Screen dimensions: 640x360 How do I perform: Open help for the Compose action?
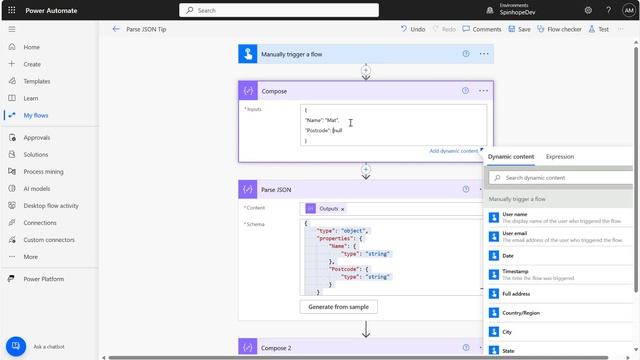click(465, 91)
